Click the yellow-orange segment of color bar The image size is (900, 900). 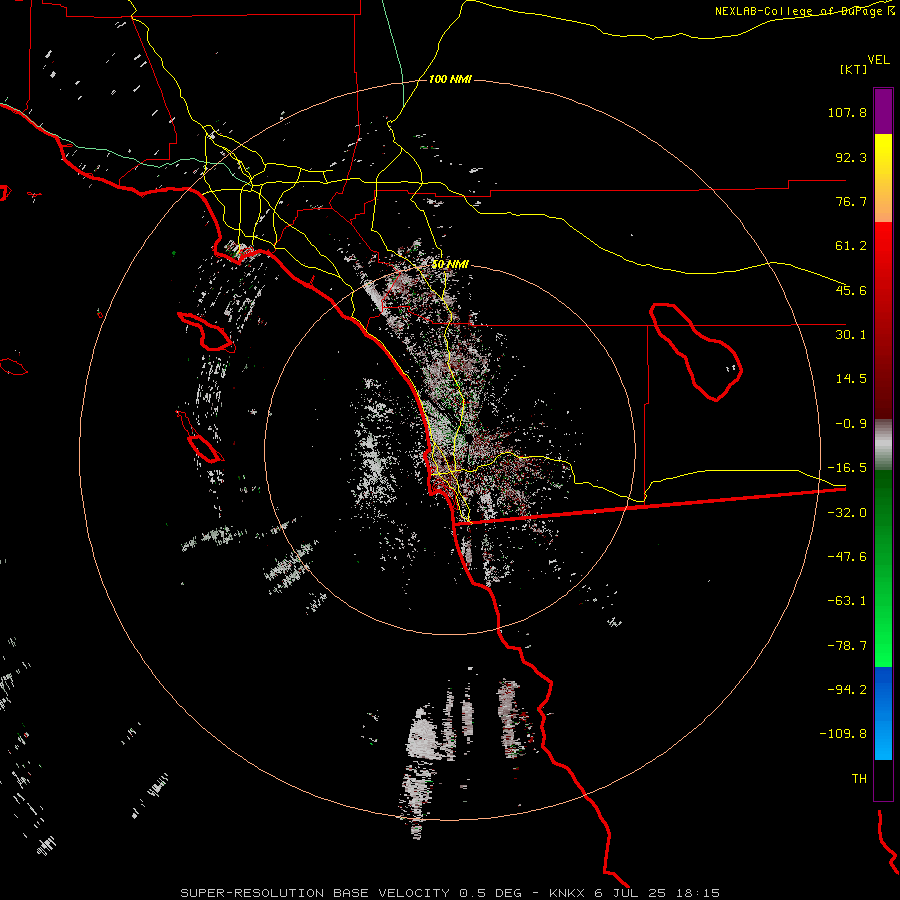point(883,178)
